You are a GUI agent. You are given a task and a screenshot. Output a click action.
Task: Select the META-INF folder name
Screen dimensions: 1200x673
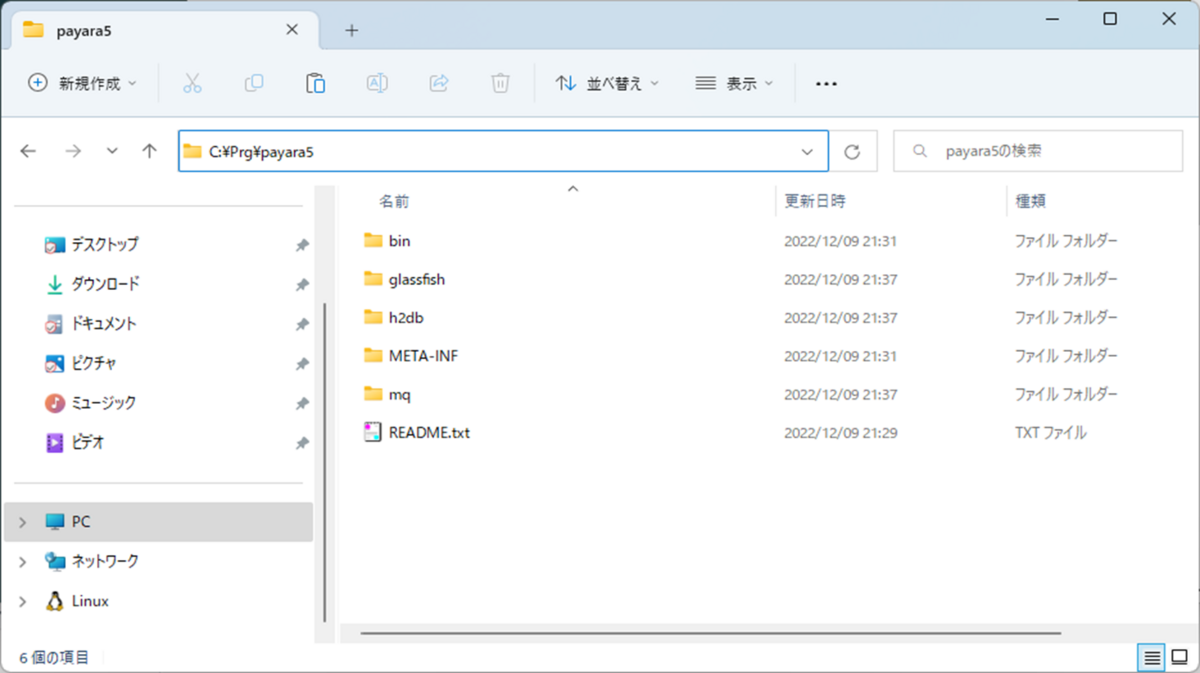pos(424,356)
